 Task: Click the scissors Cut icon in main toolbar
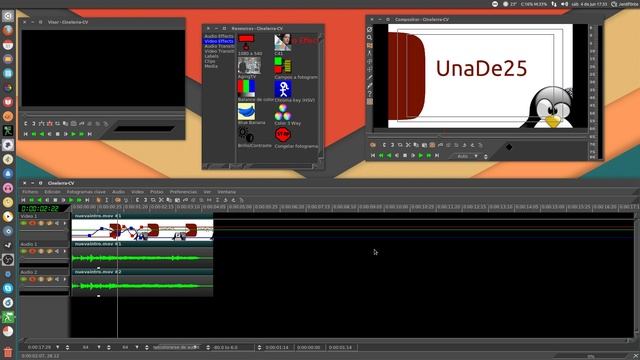pos(161,200)
